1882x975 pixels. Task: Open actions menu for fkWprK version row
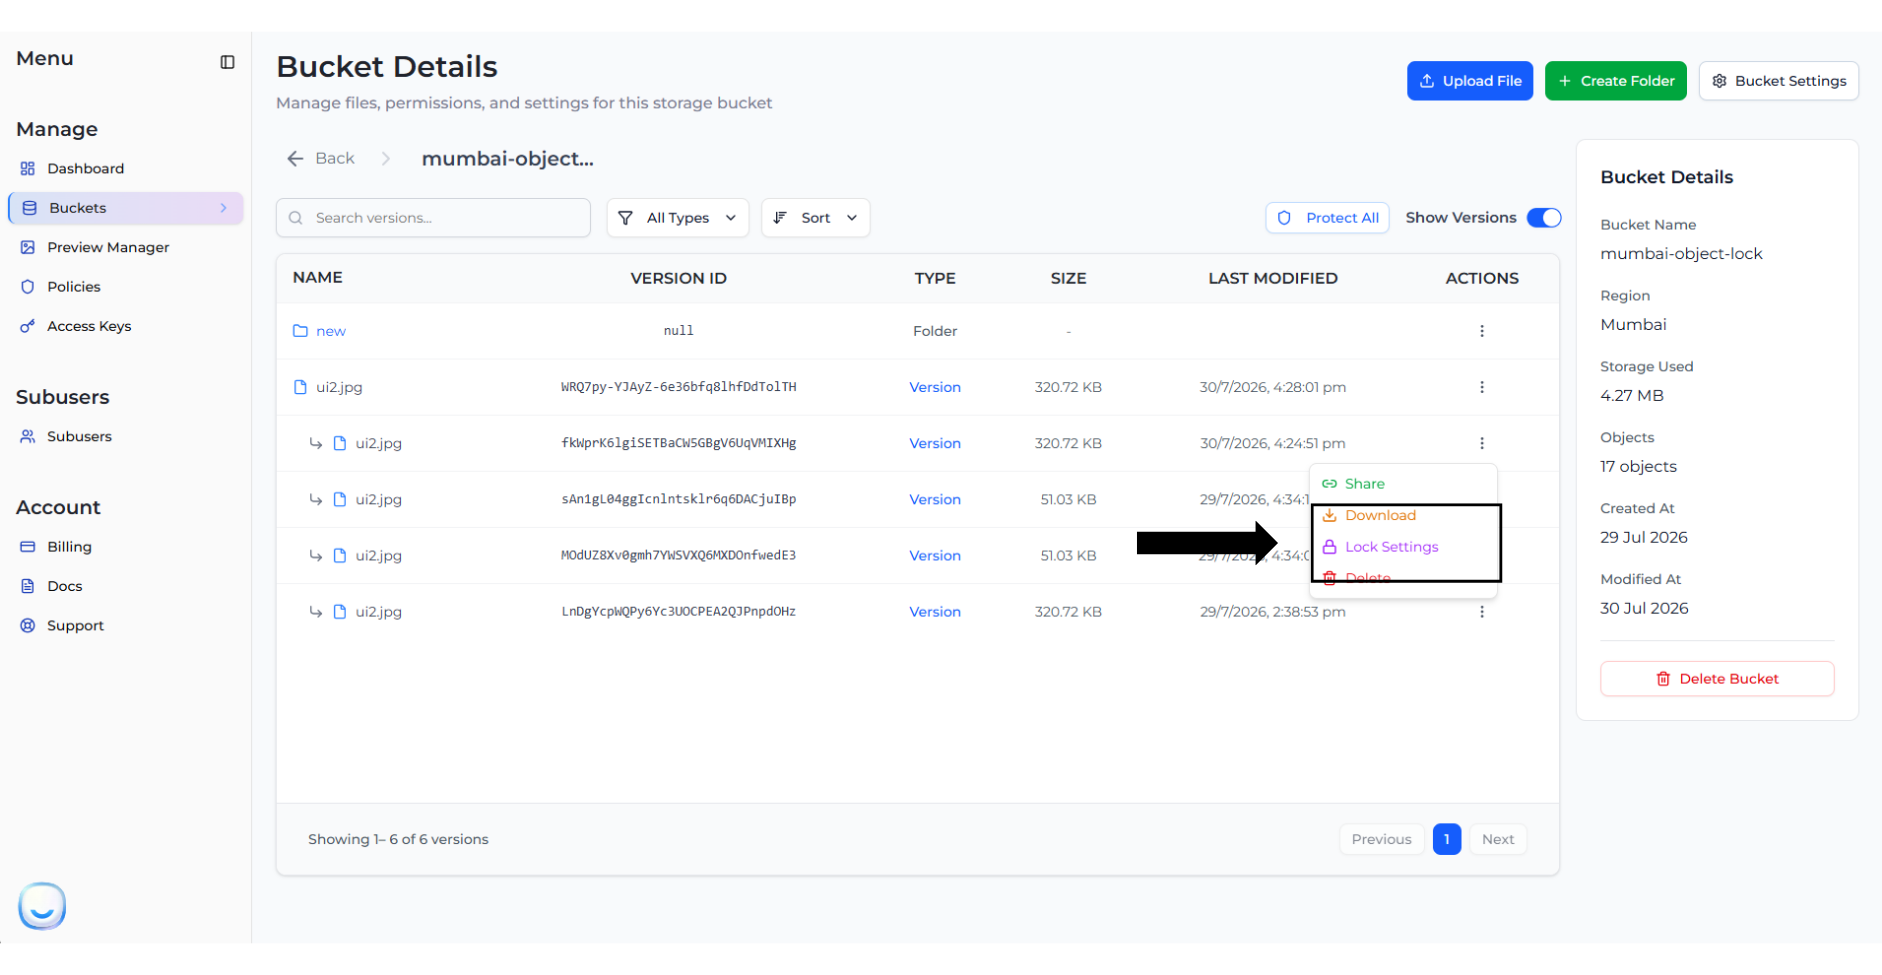coord(1482,443)
